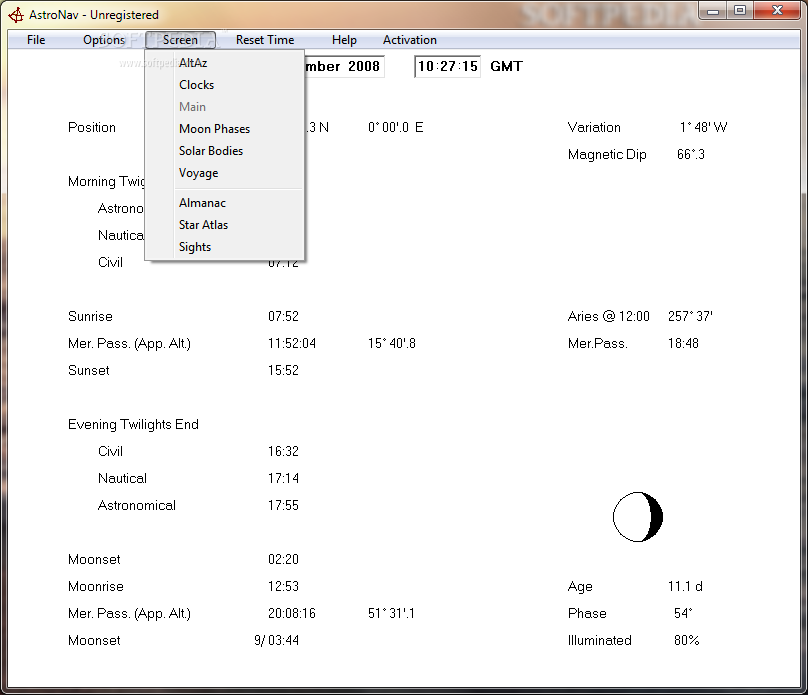
Task: Open the Options menu
Action: pos(104,40)
